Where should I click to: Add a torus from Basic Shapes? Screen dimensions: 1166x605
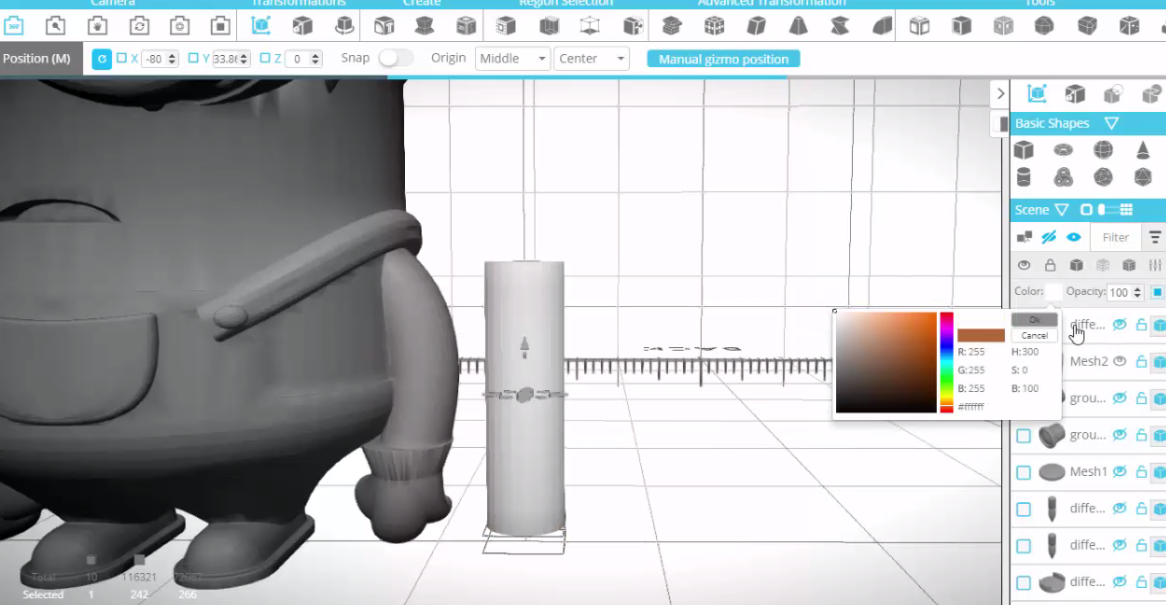pyautogui.click(x=1063, y=150)
